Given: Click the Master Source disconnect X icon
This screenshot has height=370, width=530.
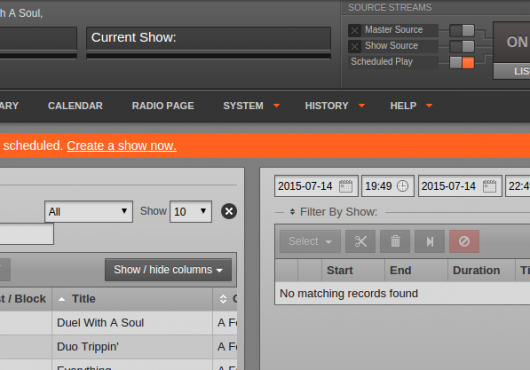Looking at the screenshot, I should pyautogui.click(x=355, y=30).
